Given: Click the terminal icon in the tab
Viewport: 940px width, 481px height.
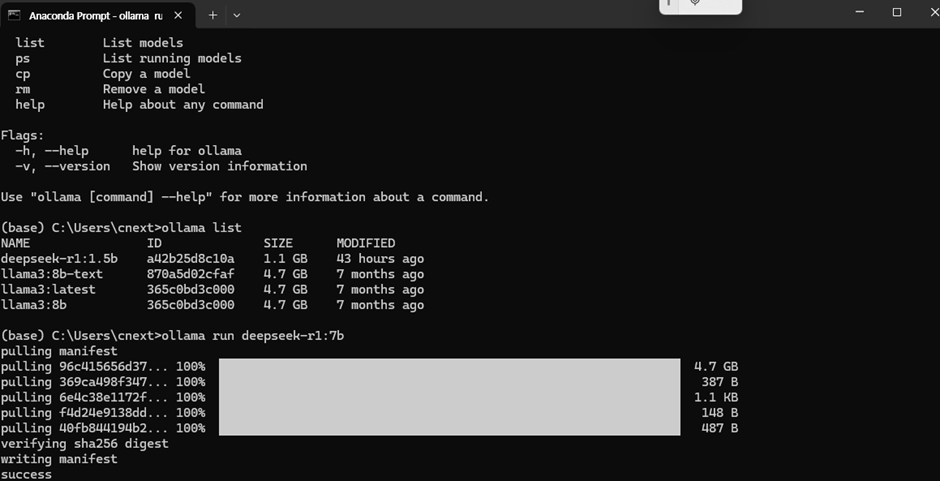Looking at the screenshot, I should coord(14,15).
